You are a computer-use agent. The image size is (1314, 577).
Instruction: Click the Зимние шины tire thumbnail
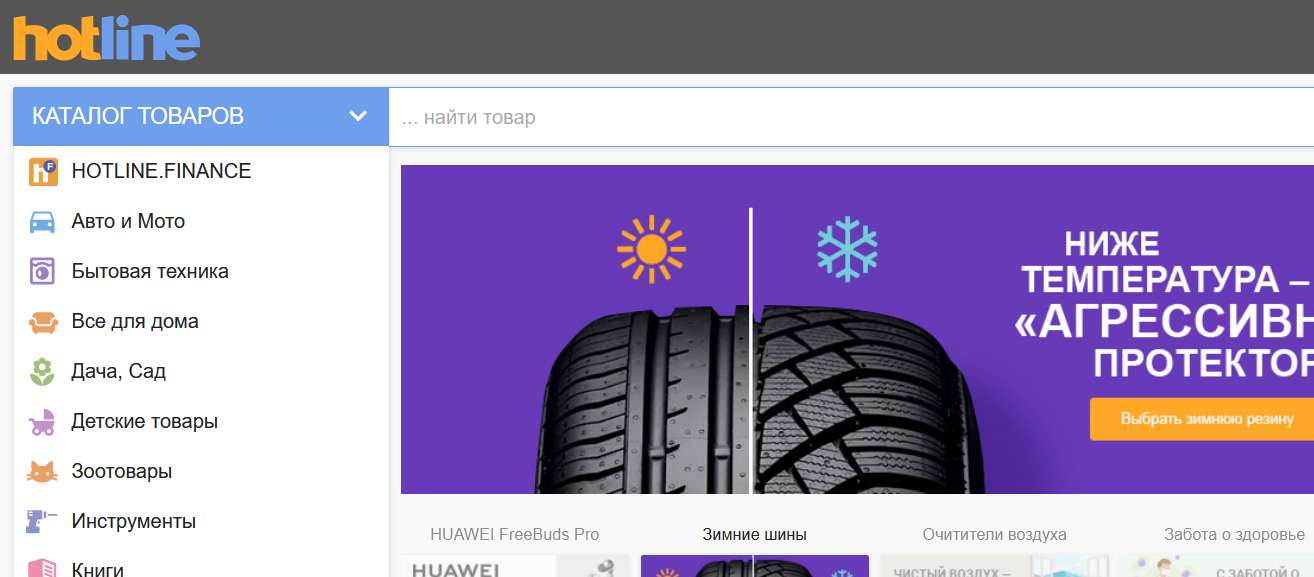[x=754, y=566]
